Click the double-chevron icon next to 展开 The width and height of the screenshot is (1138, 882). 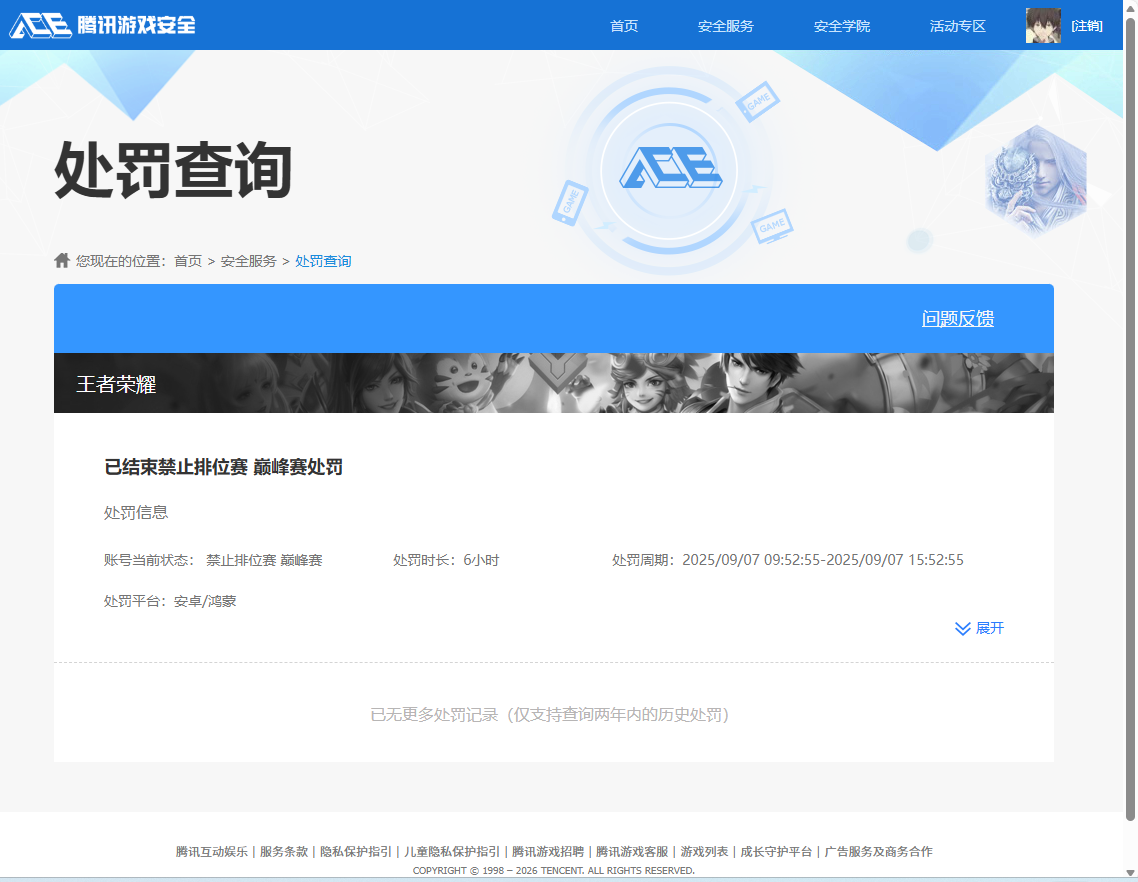(962, 628)
